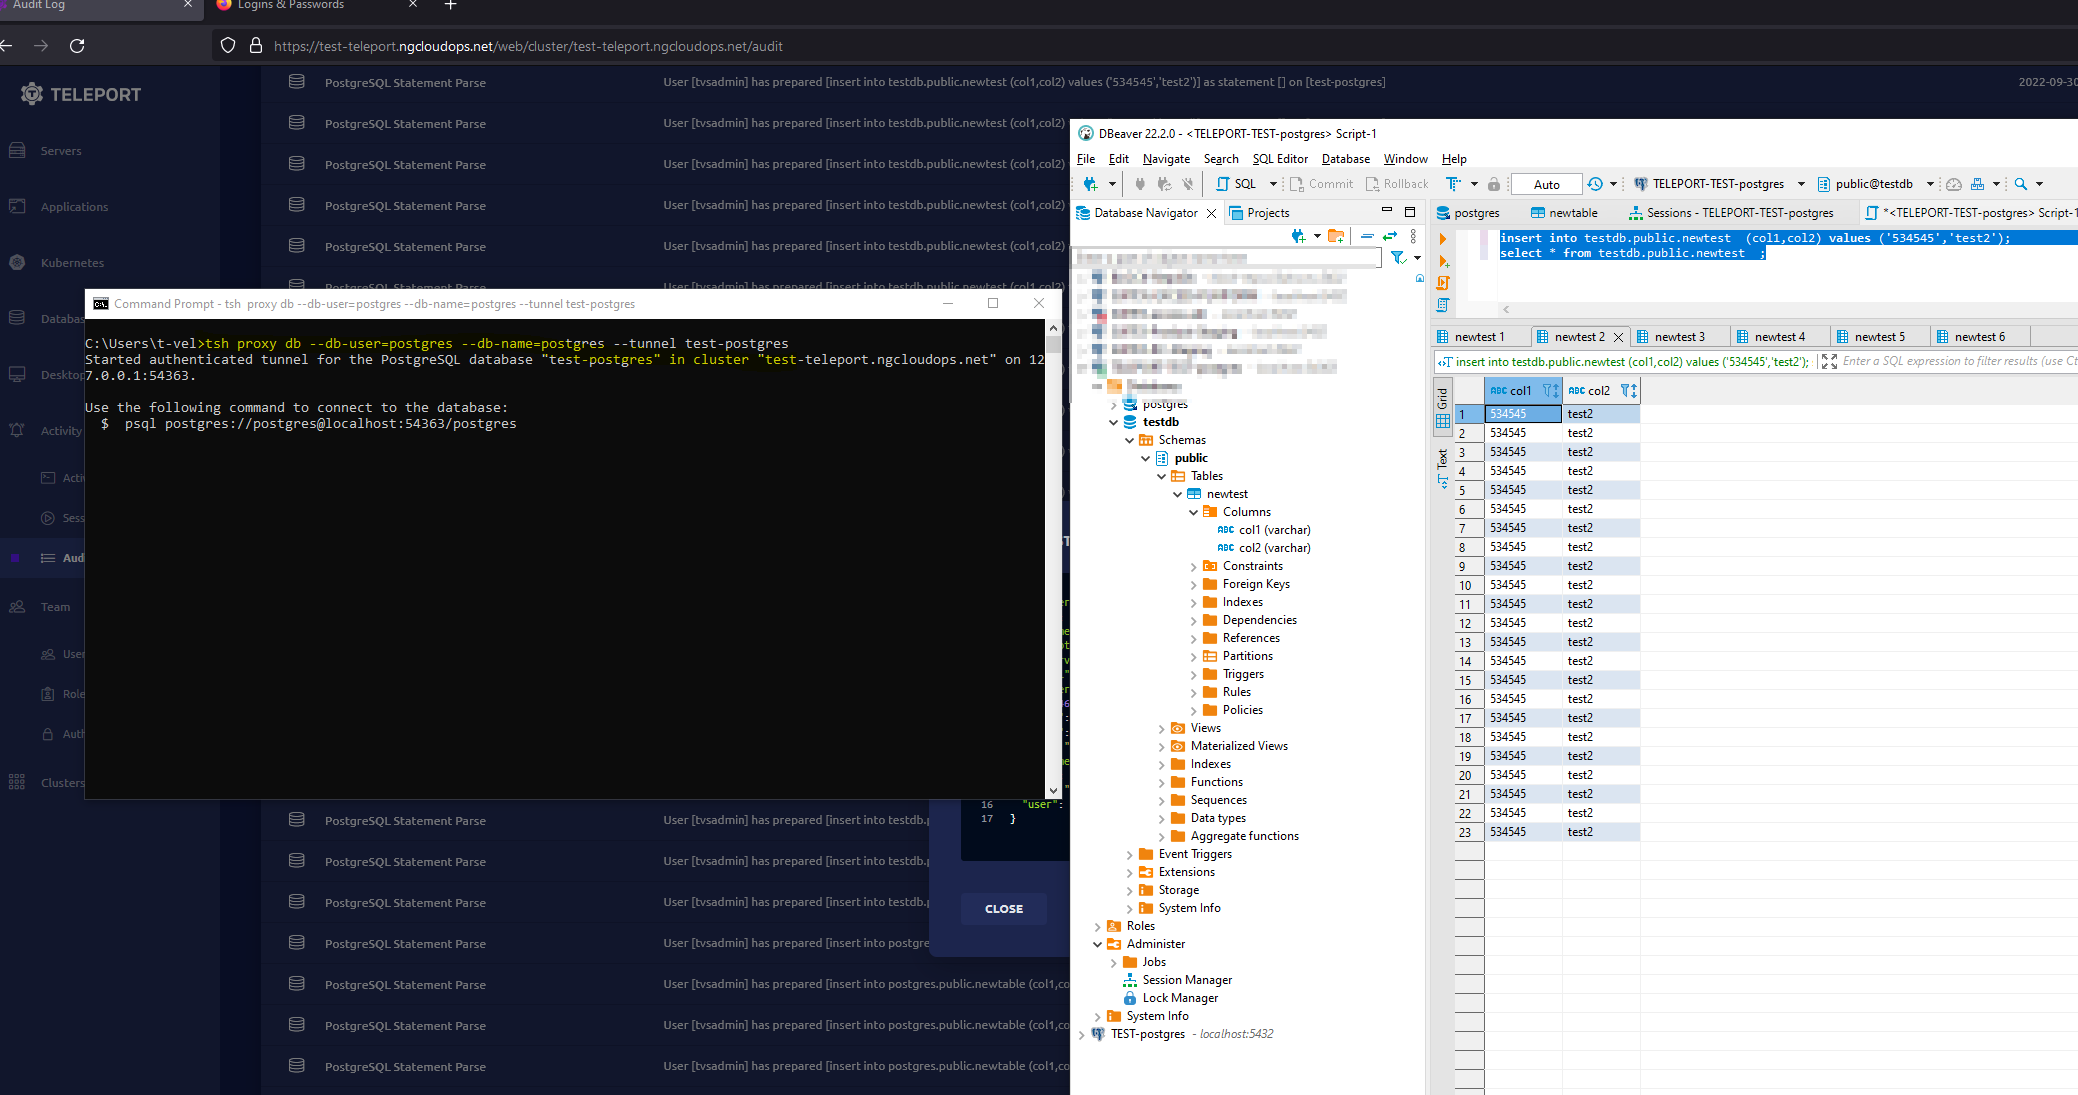Image resolution: width=2078 pixels, height=1095 pixels.
Task: Click the browser address bar URL
Action: (528, 46)
